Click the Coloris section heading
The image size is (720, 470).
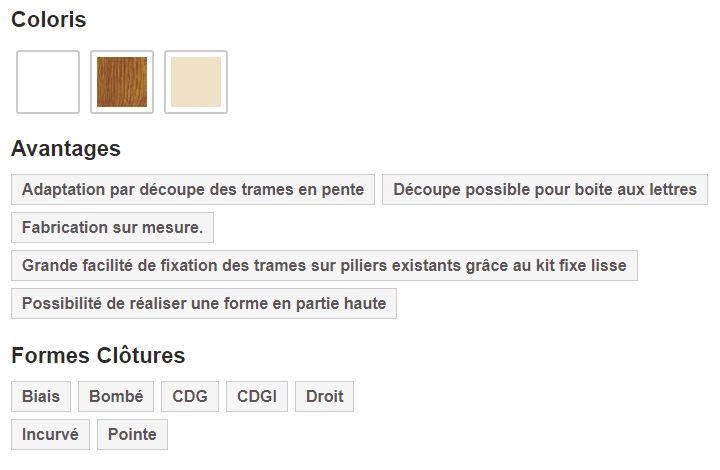pyautogui.click(x=48, y=20)
